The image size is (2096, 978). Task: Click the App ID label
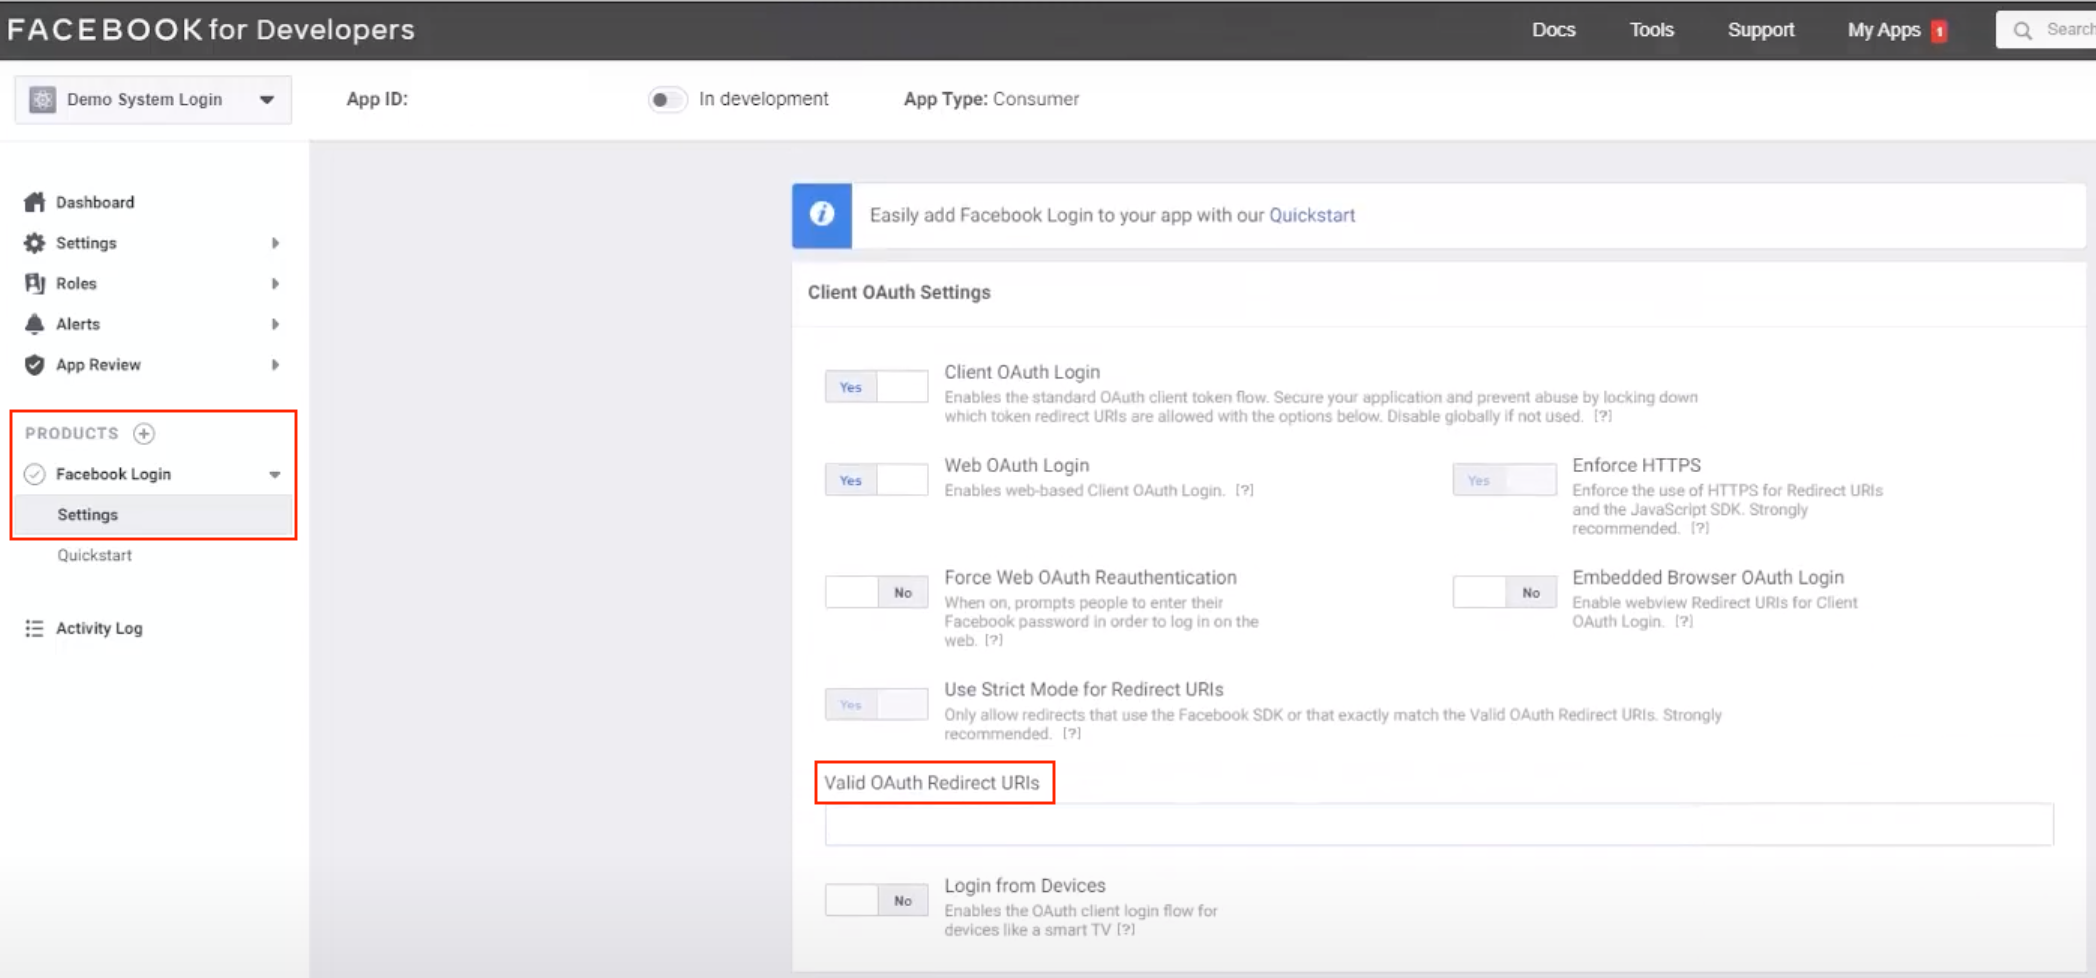point(377,99)
